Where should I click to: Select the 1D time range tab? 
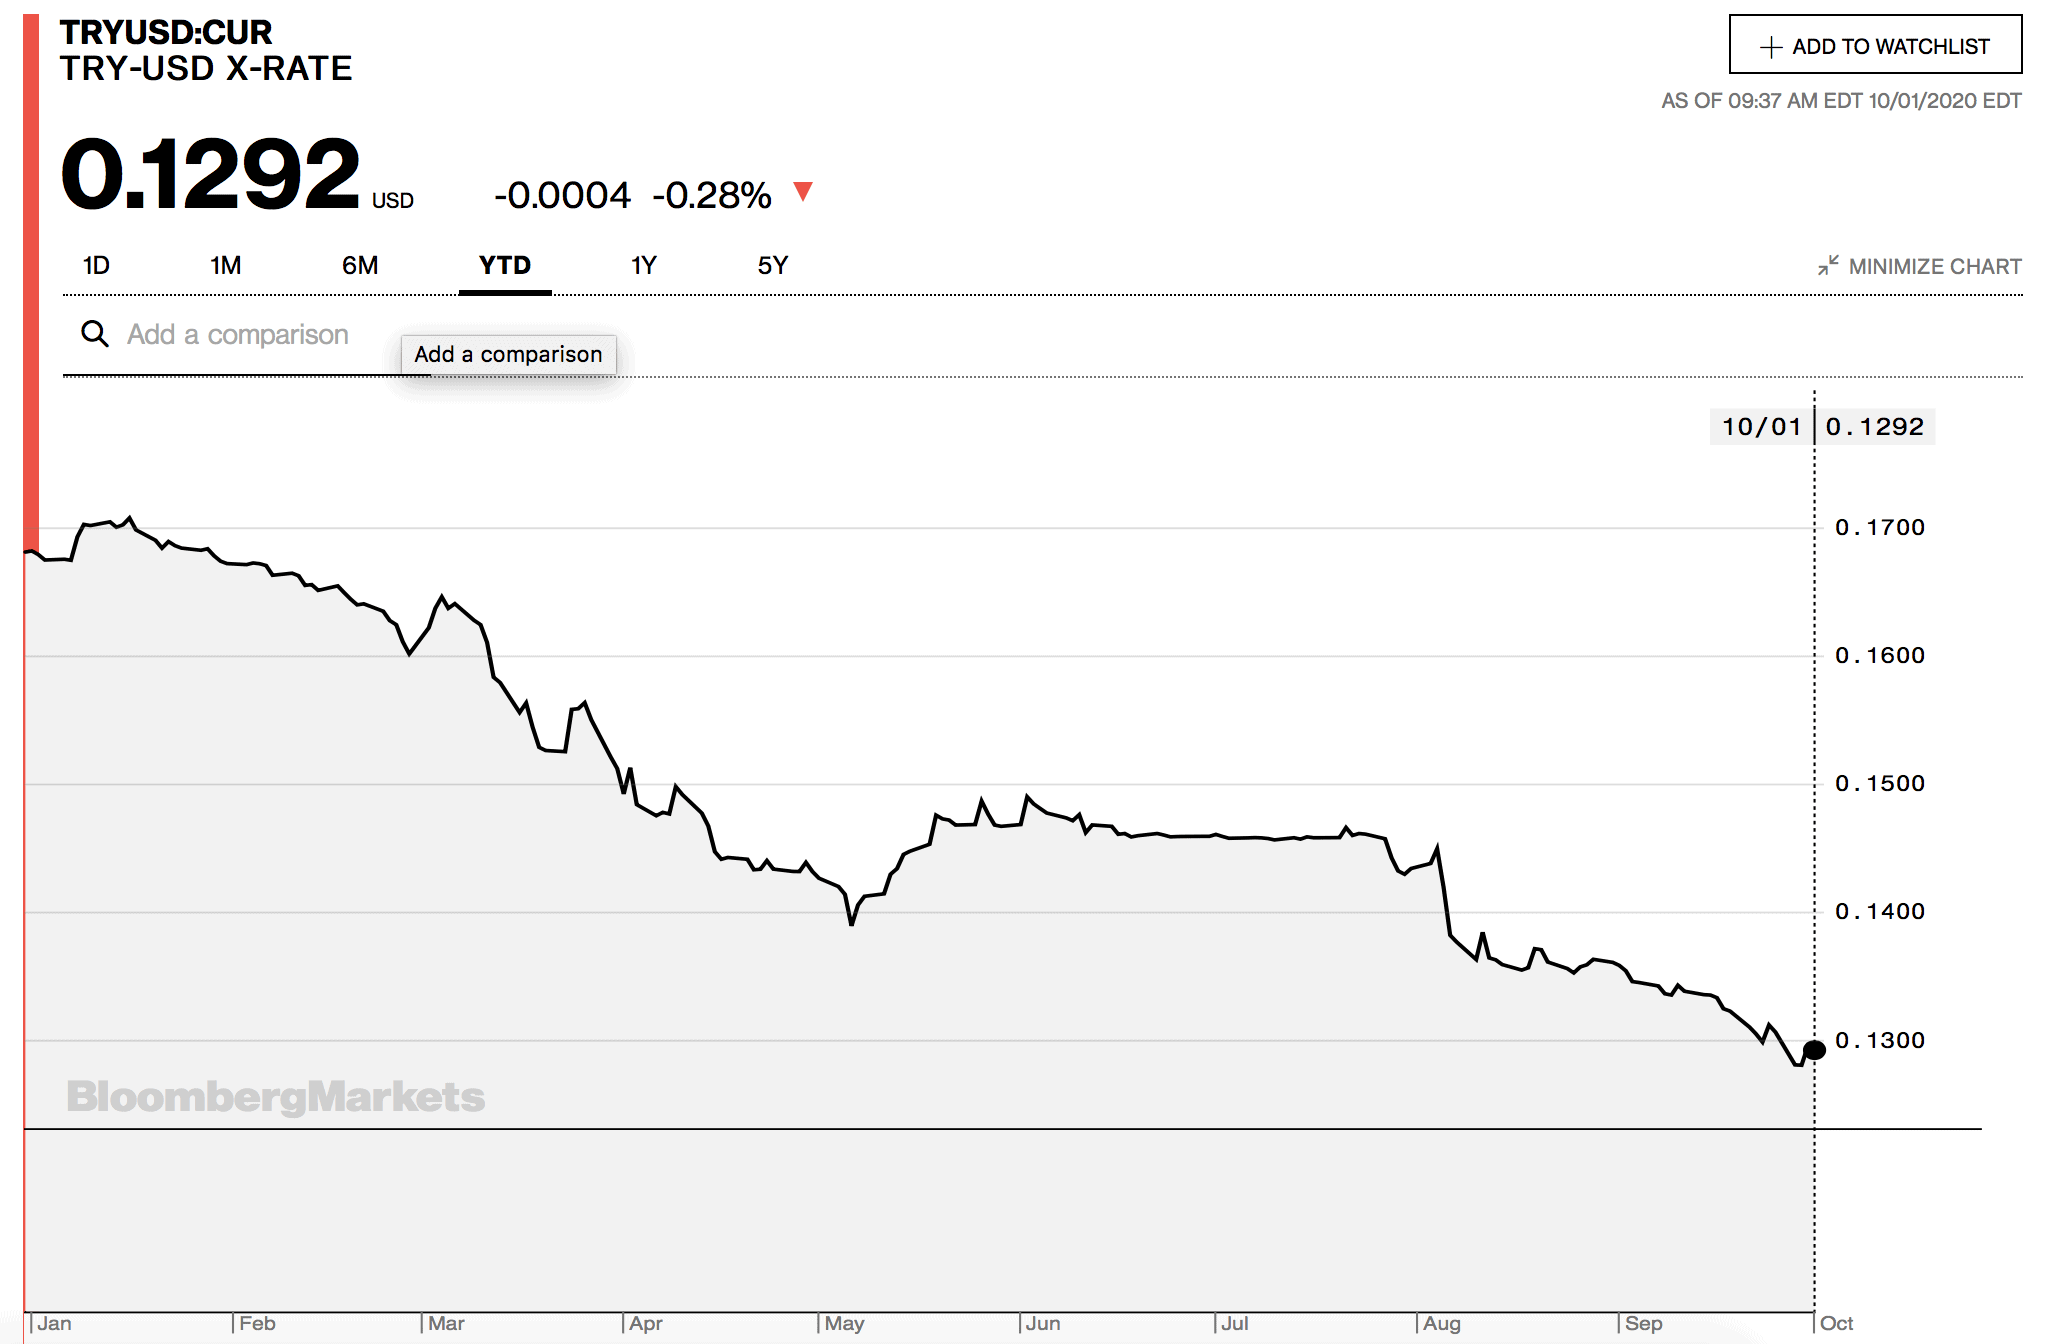click(96, 265)
